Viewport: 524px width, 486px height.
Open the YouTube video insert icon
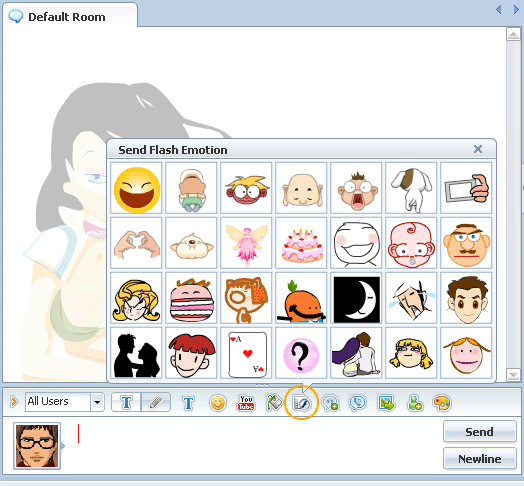click(x=246, y=402)
